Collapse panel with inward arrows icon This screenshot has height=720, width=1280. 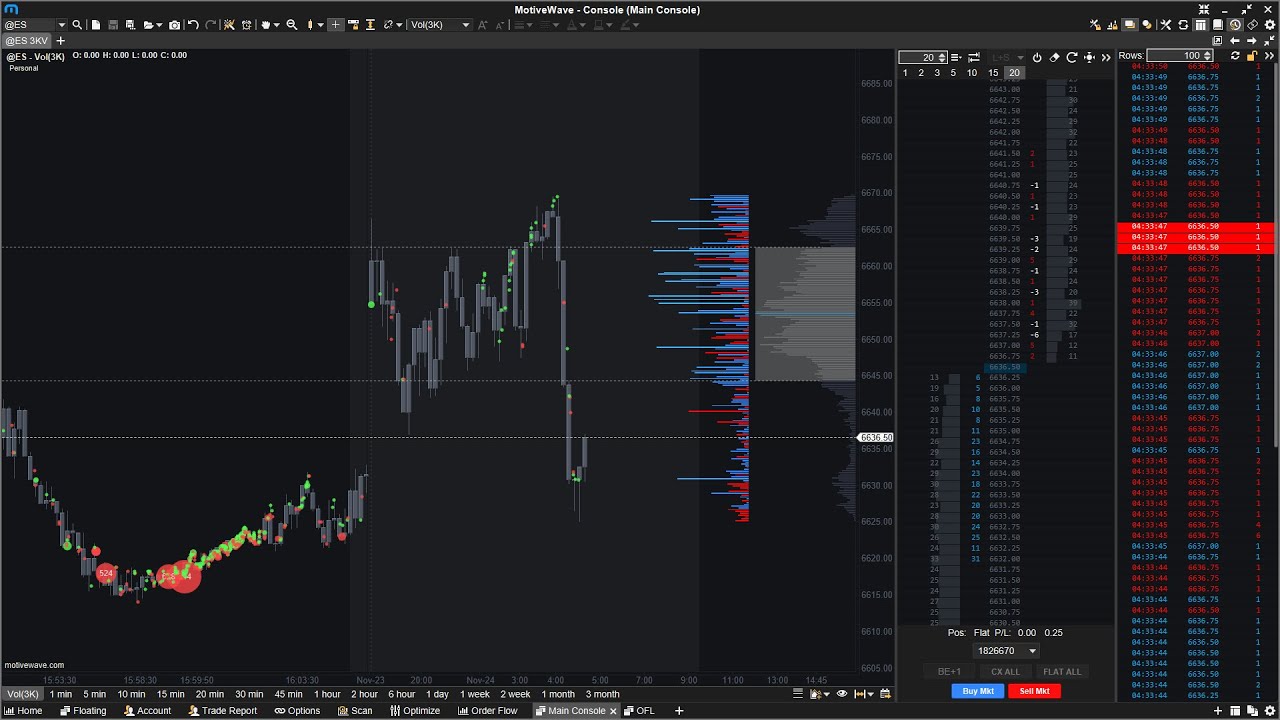point(1269,41)
